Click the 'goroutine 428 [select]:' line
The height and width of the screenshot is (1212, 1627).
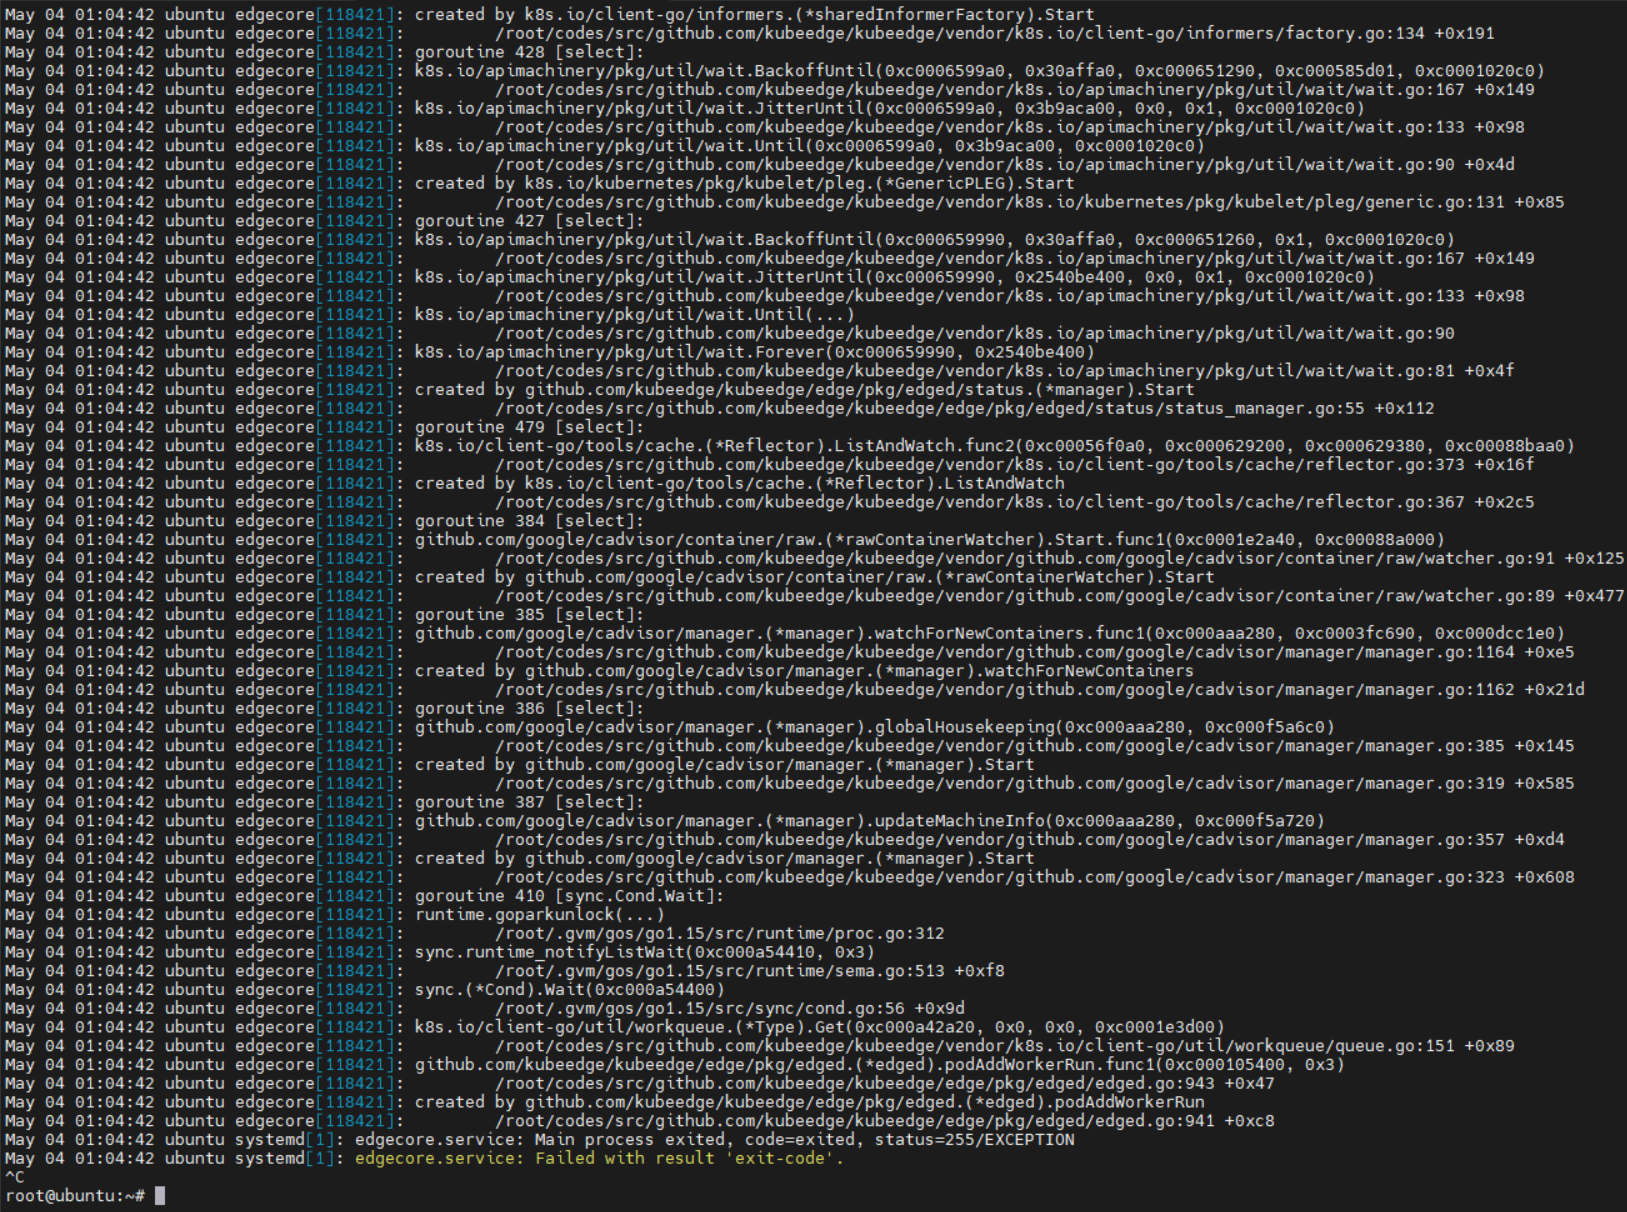coord(325,52)
